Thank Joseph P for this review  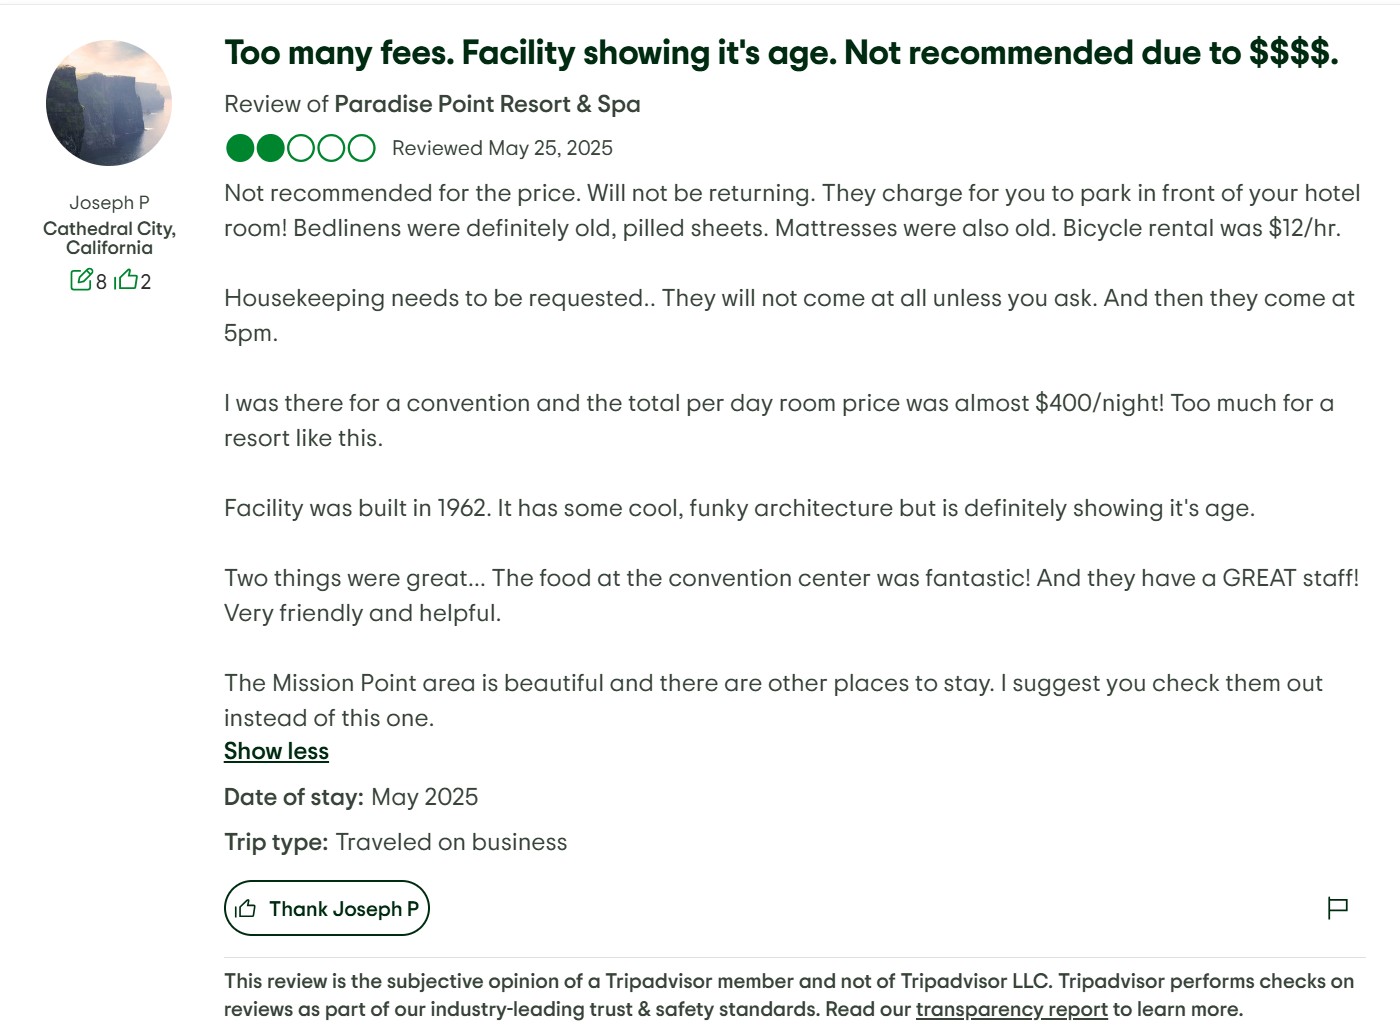pyautogui.click(x=327, y=908)
